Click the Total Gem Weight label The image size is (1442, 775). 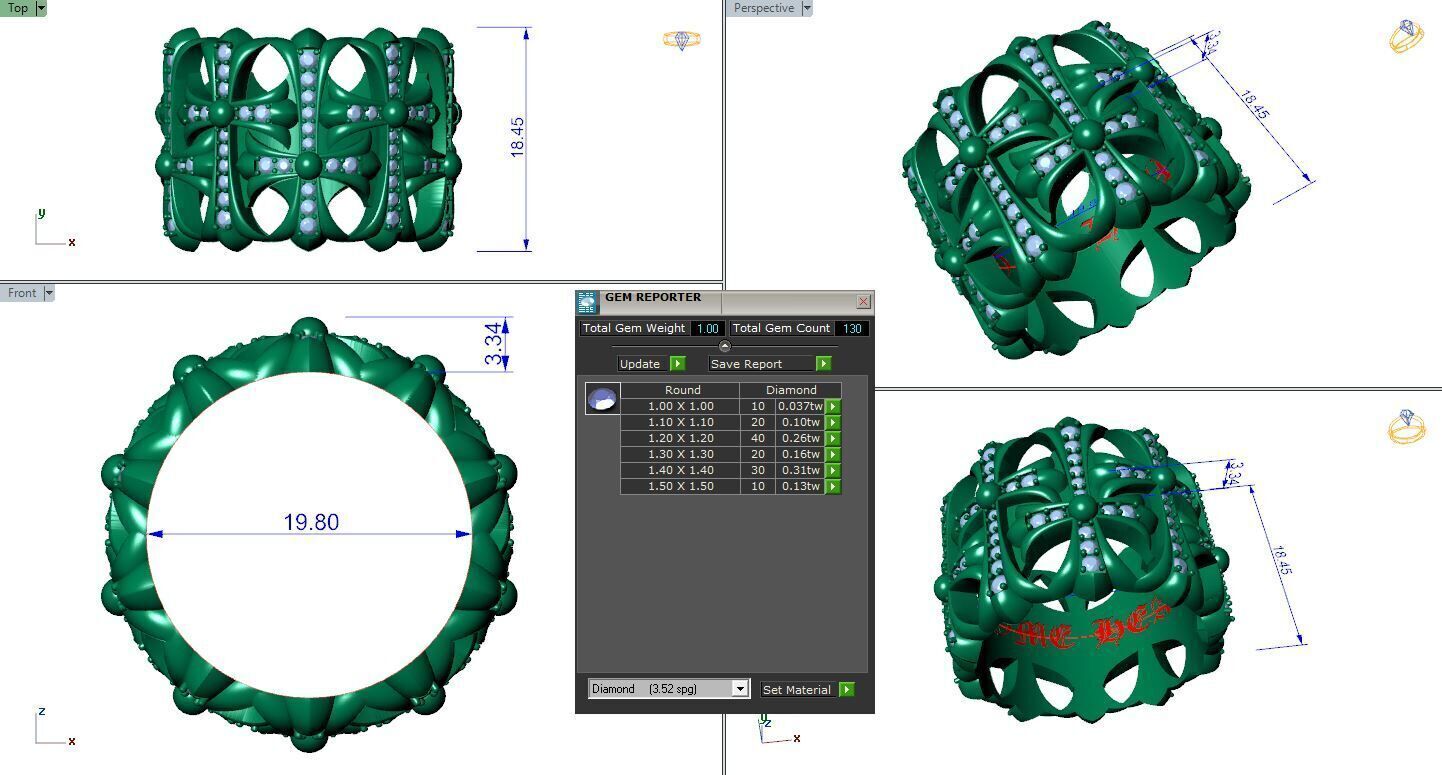(634, 328)
